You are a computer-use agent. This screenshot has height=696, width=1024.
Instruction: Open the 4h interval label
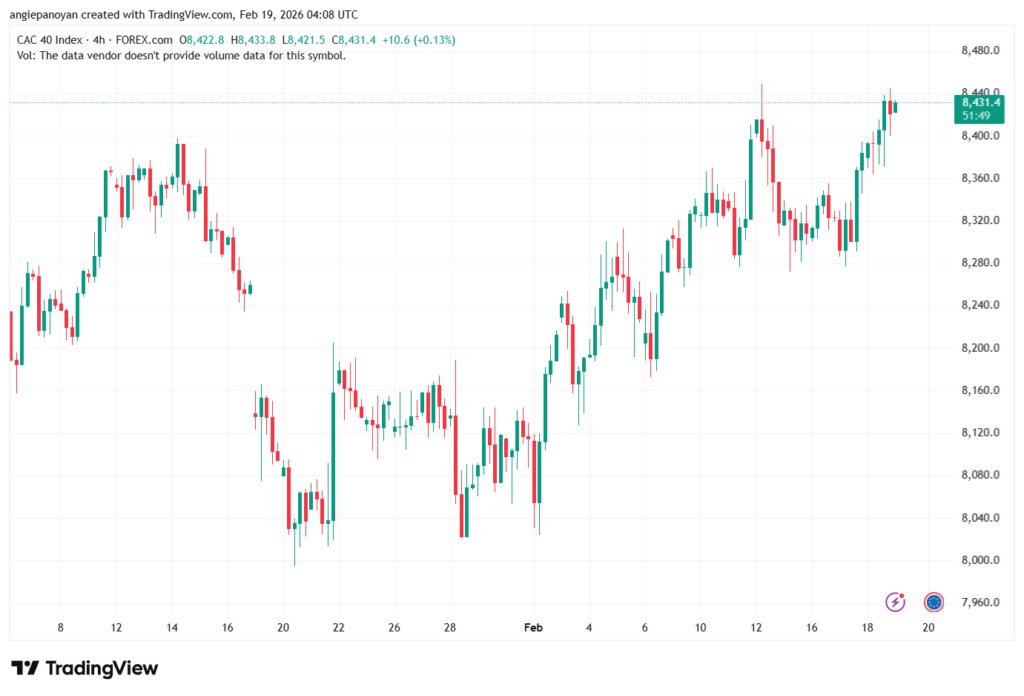click(x=106, y=39)
